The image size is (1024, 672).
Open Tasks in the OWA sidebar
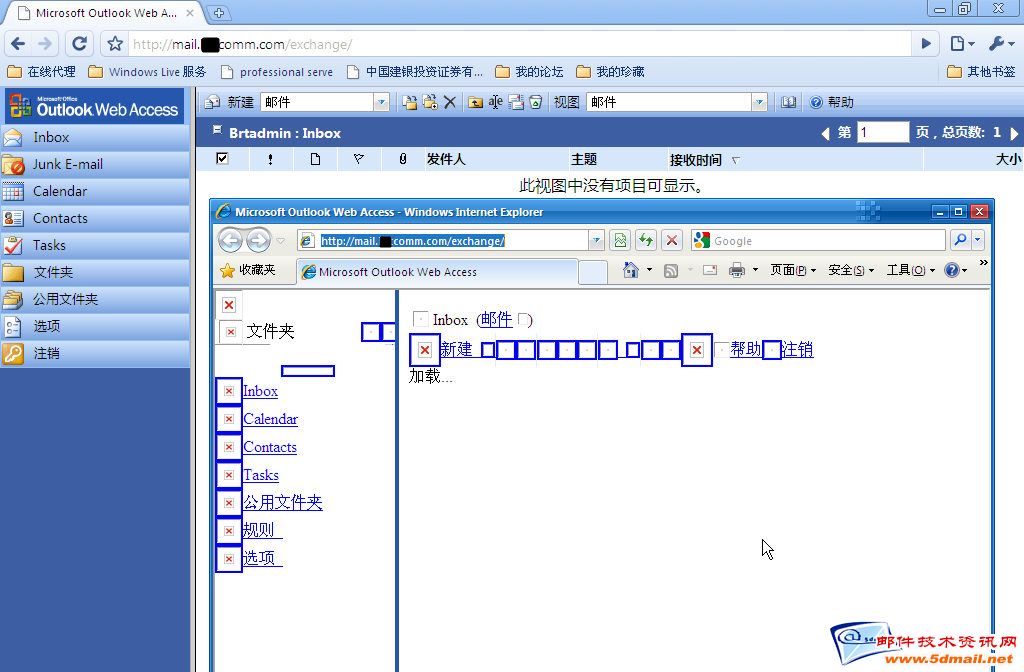[95, 246]
